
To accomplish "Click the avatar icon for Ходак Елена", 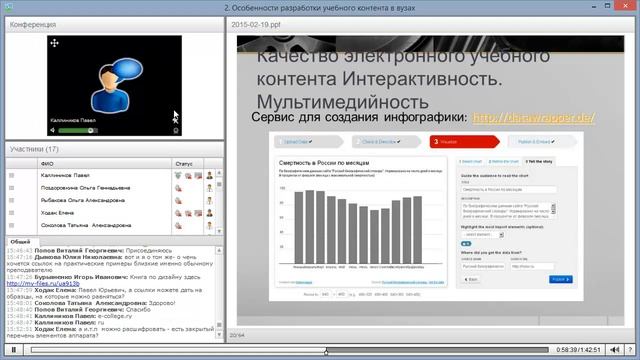I will point(209,213).
